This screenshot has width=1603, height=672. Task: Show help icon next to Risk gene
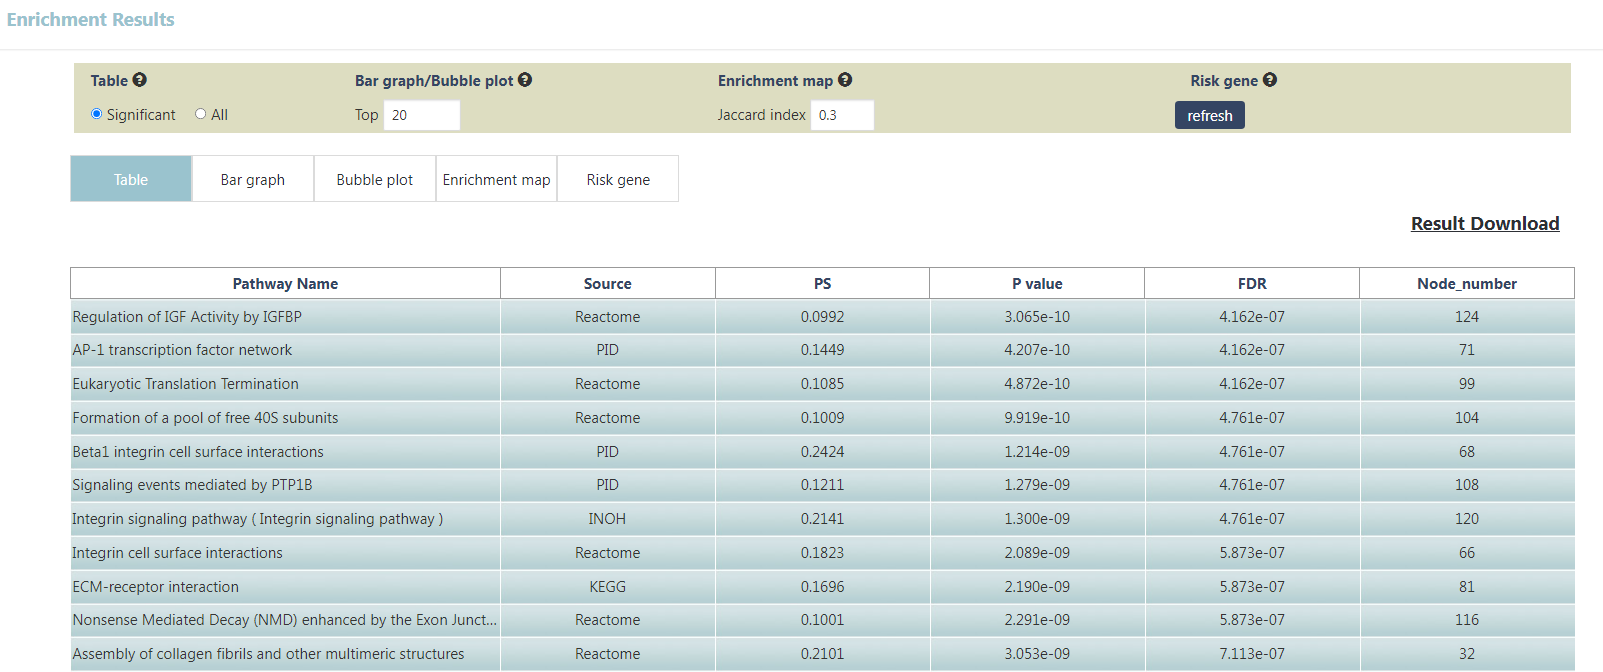click(x=1270, y=80)
